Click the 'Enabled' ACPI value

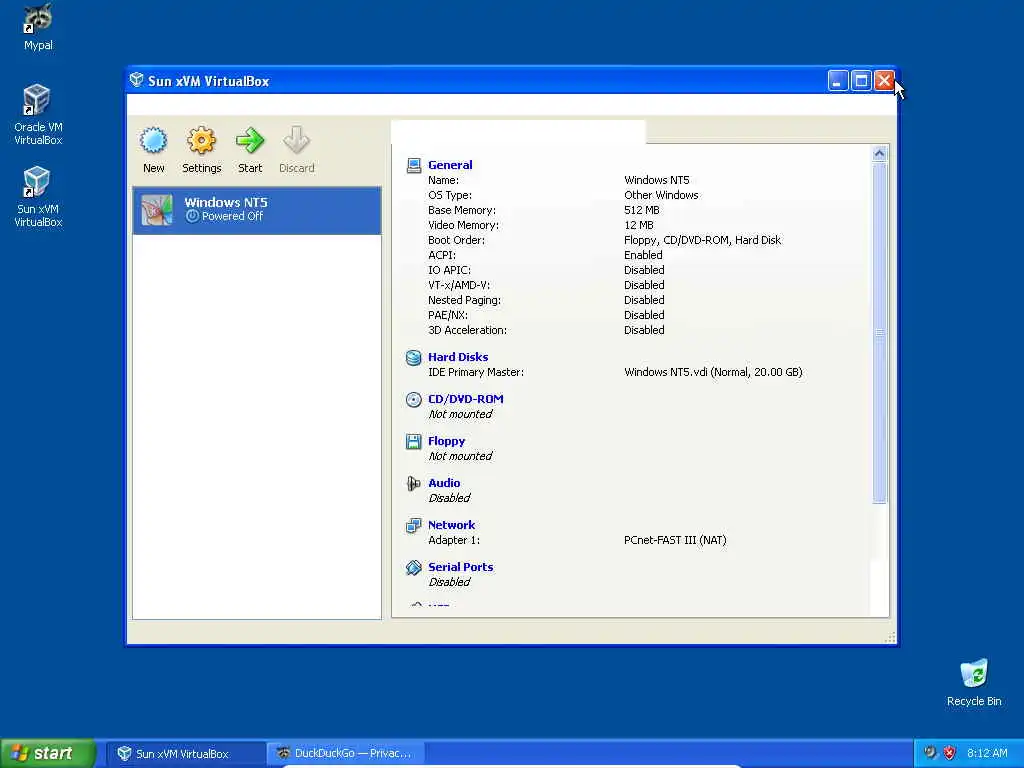pyautogui.click(x=643, y=255)
